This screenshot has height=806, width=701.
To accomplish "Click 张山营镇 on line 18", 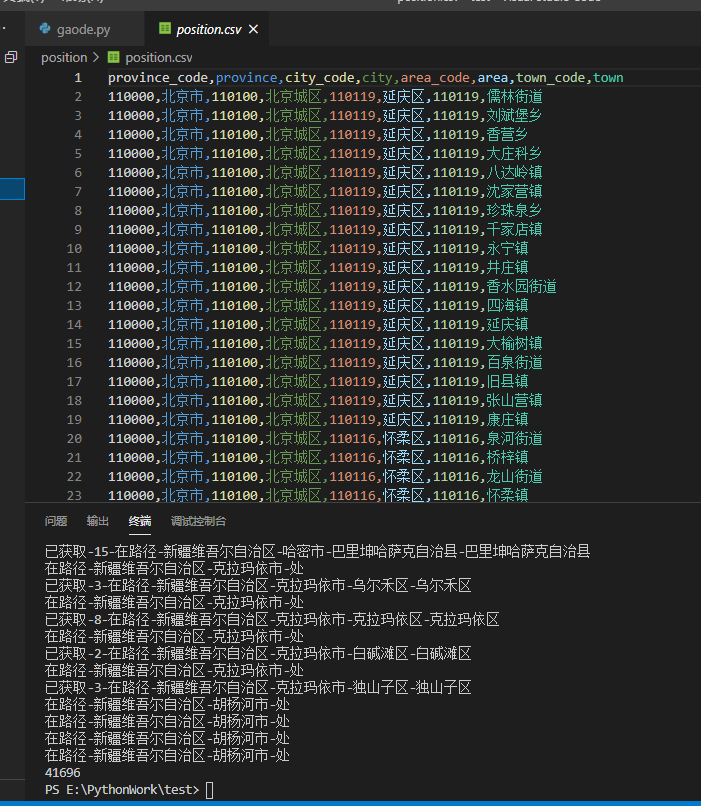I will (x=514, y=401).
